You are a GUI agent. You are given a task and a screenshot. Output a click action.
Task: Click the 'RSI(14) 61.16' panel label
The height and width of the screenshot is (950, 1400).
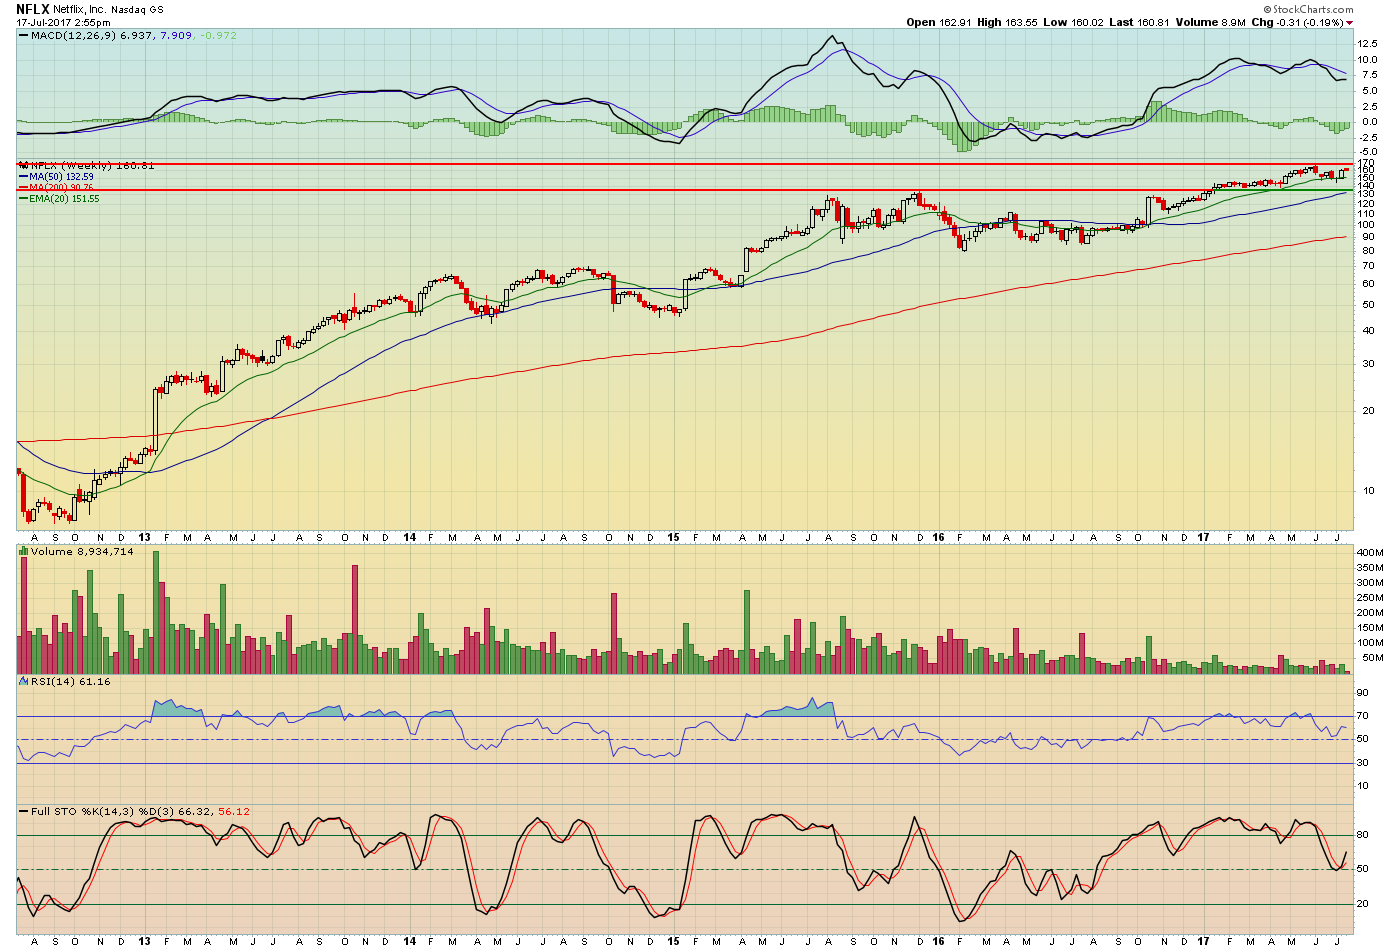point(70,681)
